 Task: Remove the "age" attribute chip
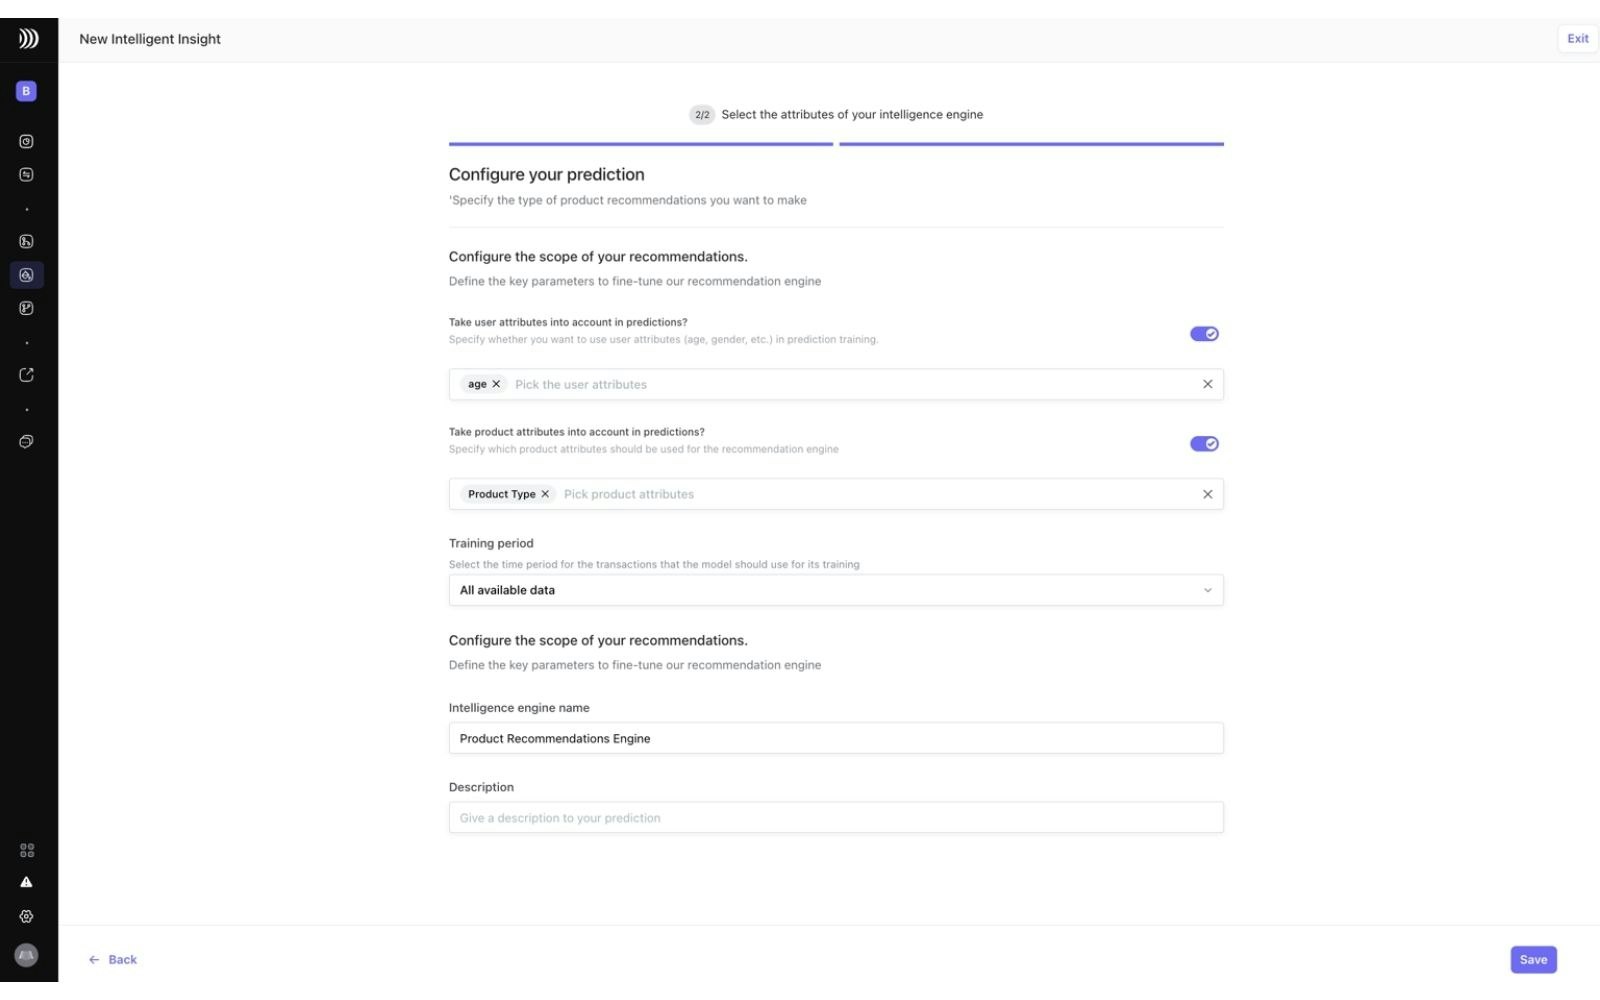[x=497, y=383]
